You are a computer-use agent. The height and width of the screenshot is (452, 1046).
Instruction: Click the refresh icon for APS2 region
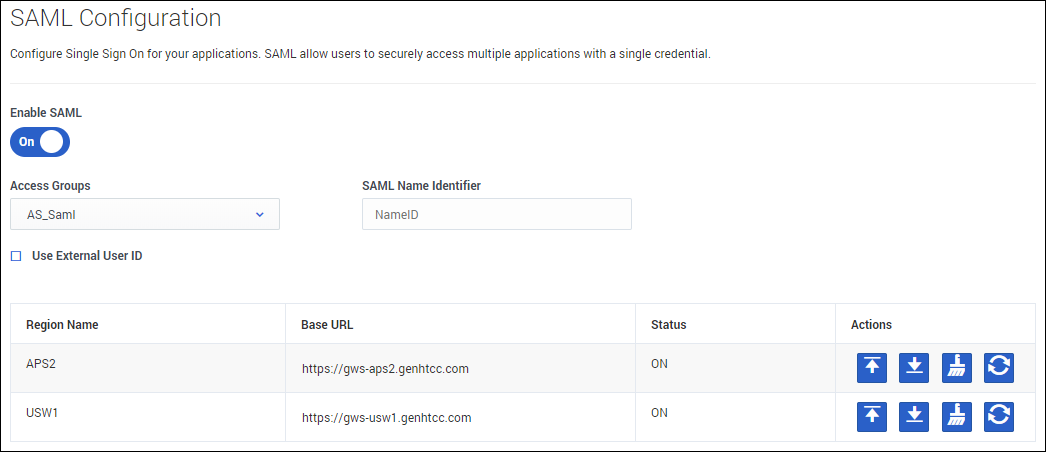pos(999,367)
